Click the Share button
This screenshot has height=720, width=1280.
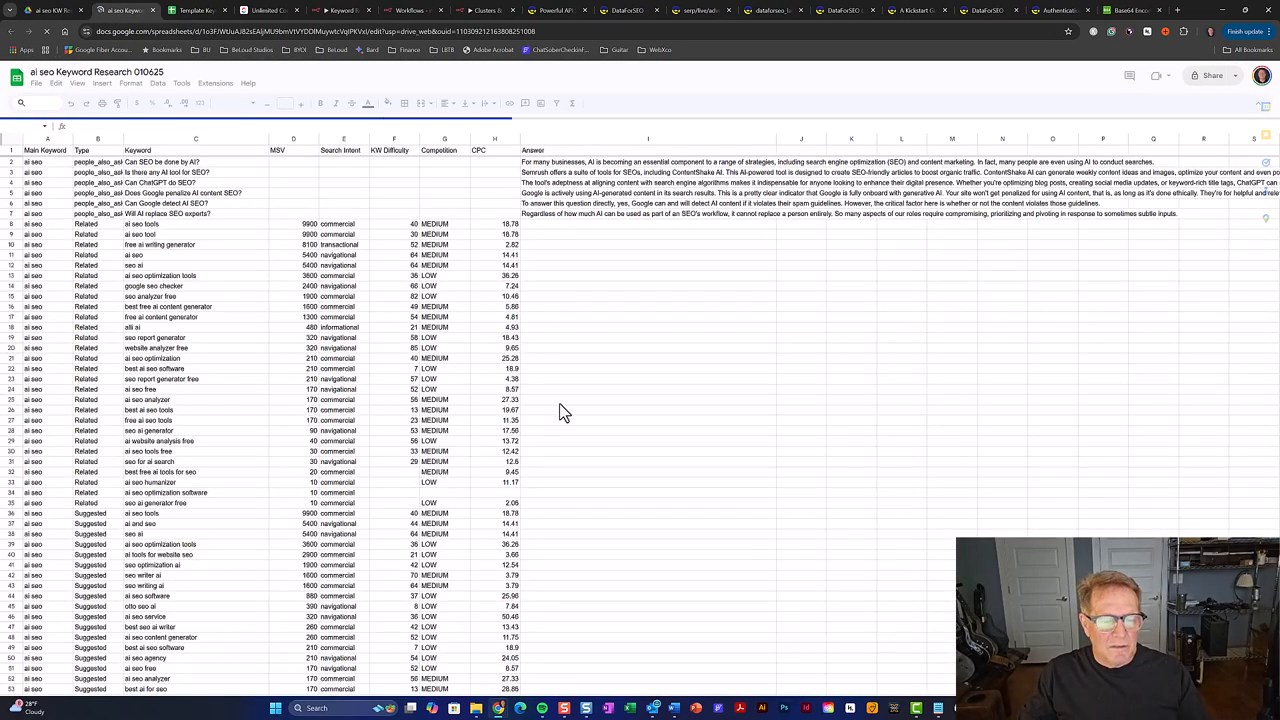pos(1212,75)
